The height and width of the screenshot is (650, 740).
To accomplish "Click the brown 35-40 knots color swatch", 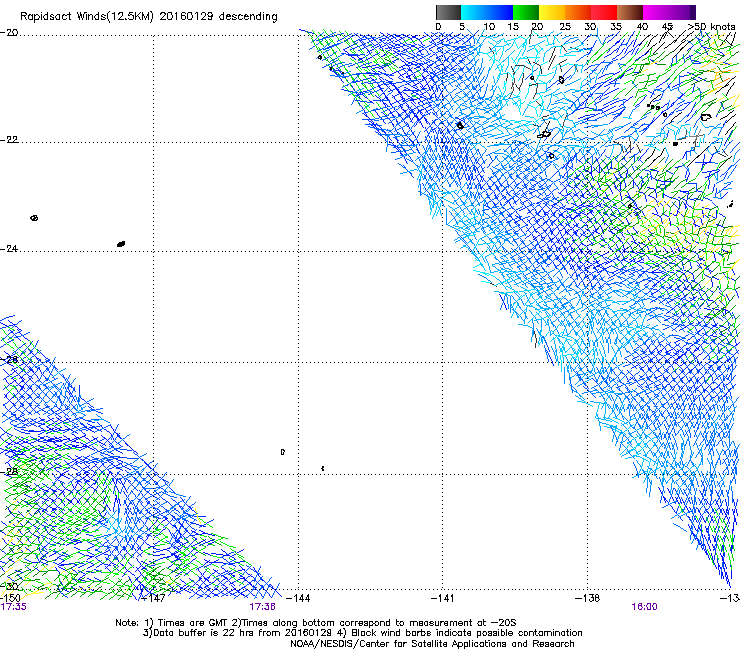I will (x=630, y=12).
